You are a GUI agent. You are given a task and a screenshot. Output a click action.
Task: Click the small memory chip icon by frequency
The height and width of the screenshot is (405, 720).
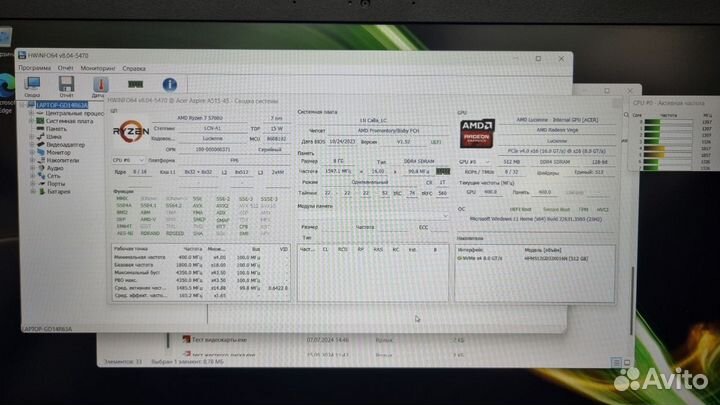pyautogui.click(x=443, y=171)
